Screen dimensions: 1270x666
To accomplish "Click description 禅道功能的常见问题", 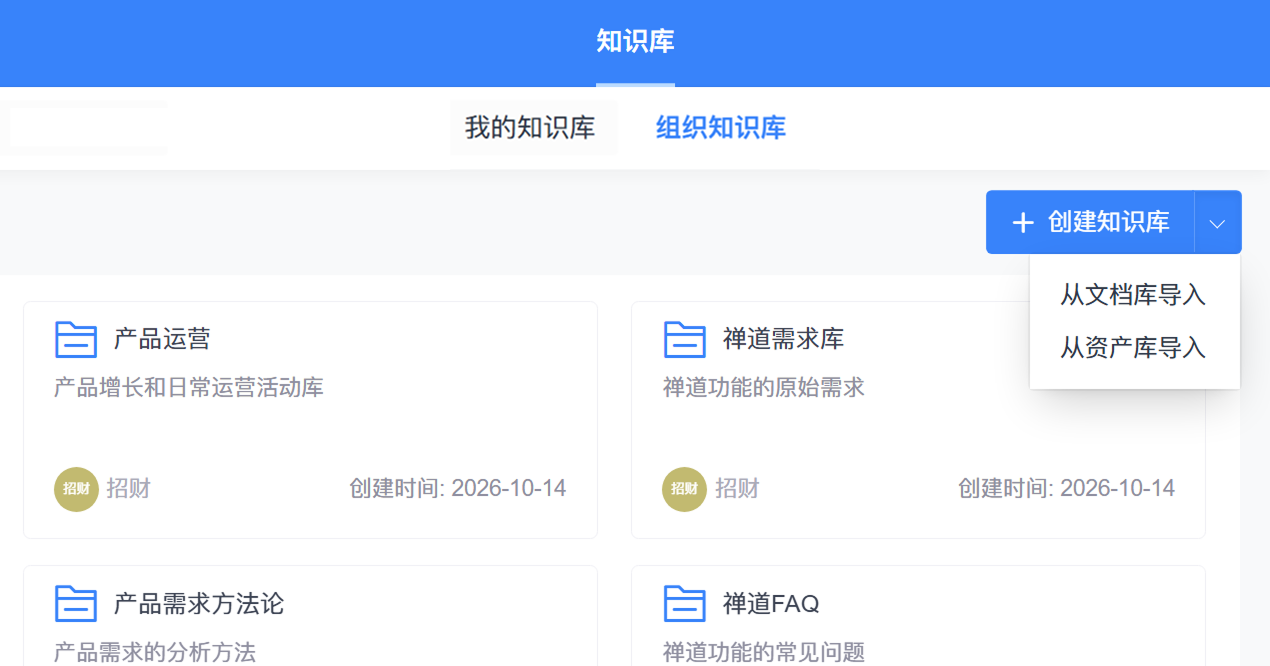I will [764, 653].
